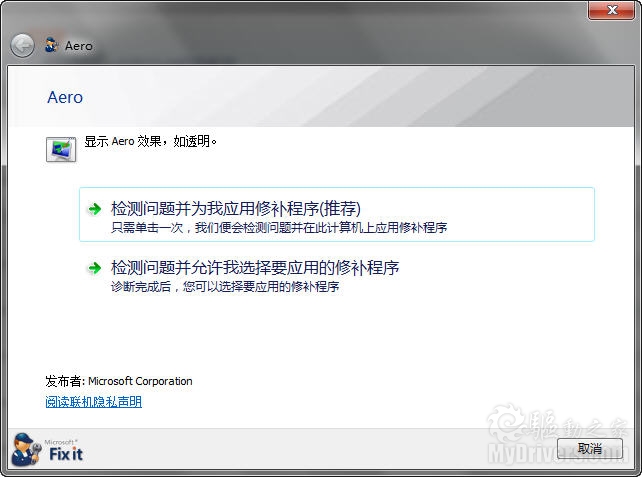Click the 取消 button
Screen dimensions: 642x477
coord(590,449)
